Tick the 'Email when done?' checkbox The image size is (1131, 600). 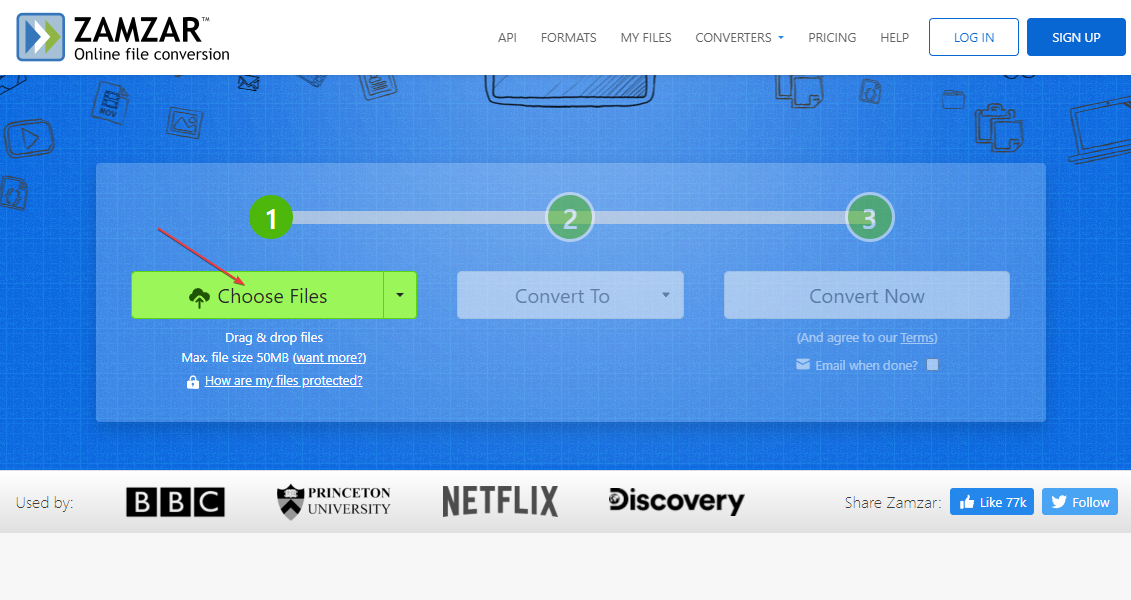(933, 365)
